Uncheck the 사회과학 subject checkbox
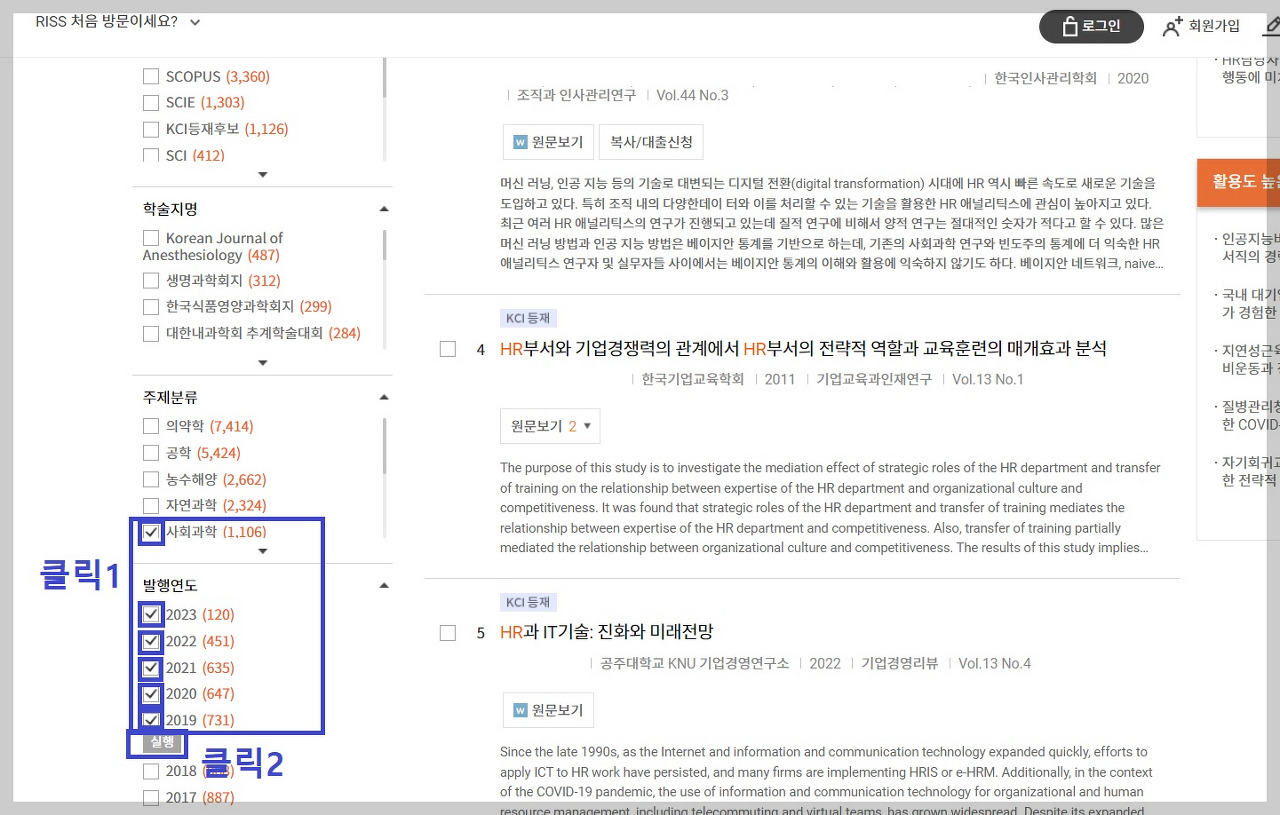This screenshot has height=815, width=1280. click(x=151, y=532)
